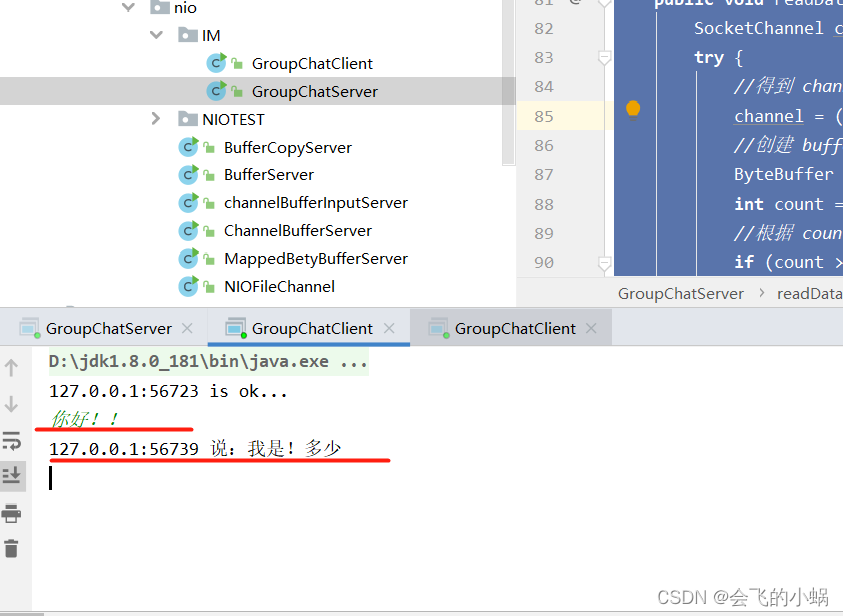Open BufferServer class file
The width and height of the screenshot is (843, 616).
(269, 175)
